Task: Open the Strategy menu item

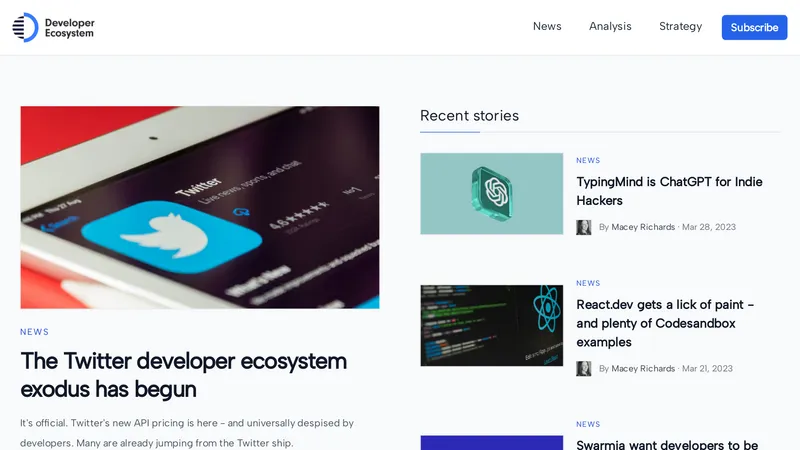Action: tap(680, 27)
